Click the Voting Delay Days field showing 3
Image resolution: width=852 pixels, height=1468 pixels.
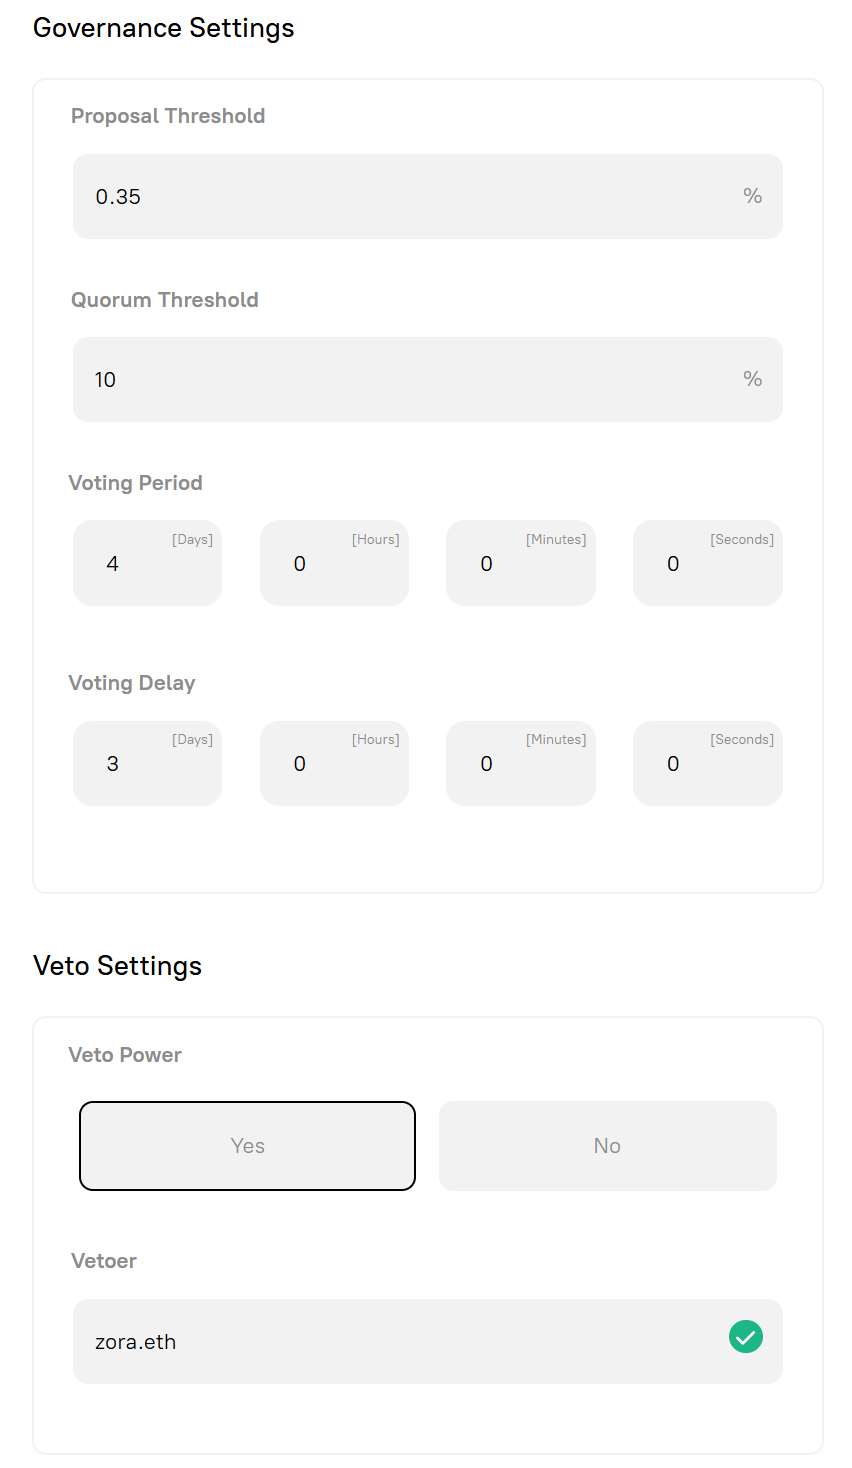pos(147,763)
